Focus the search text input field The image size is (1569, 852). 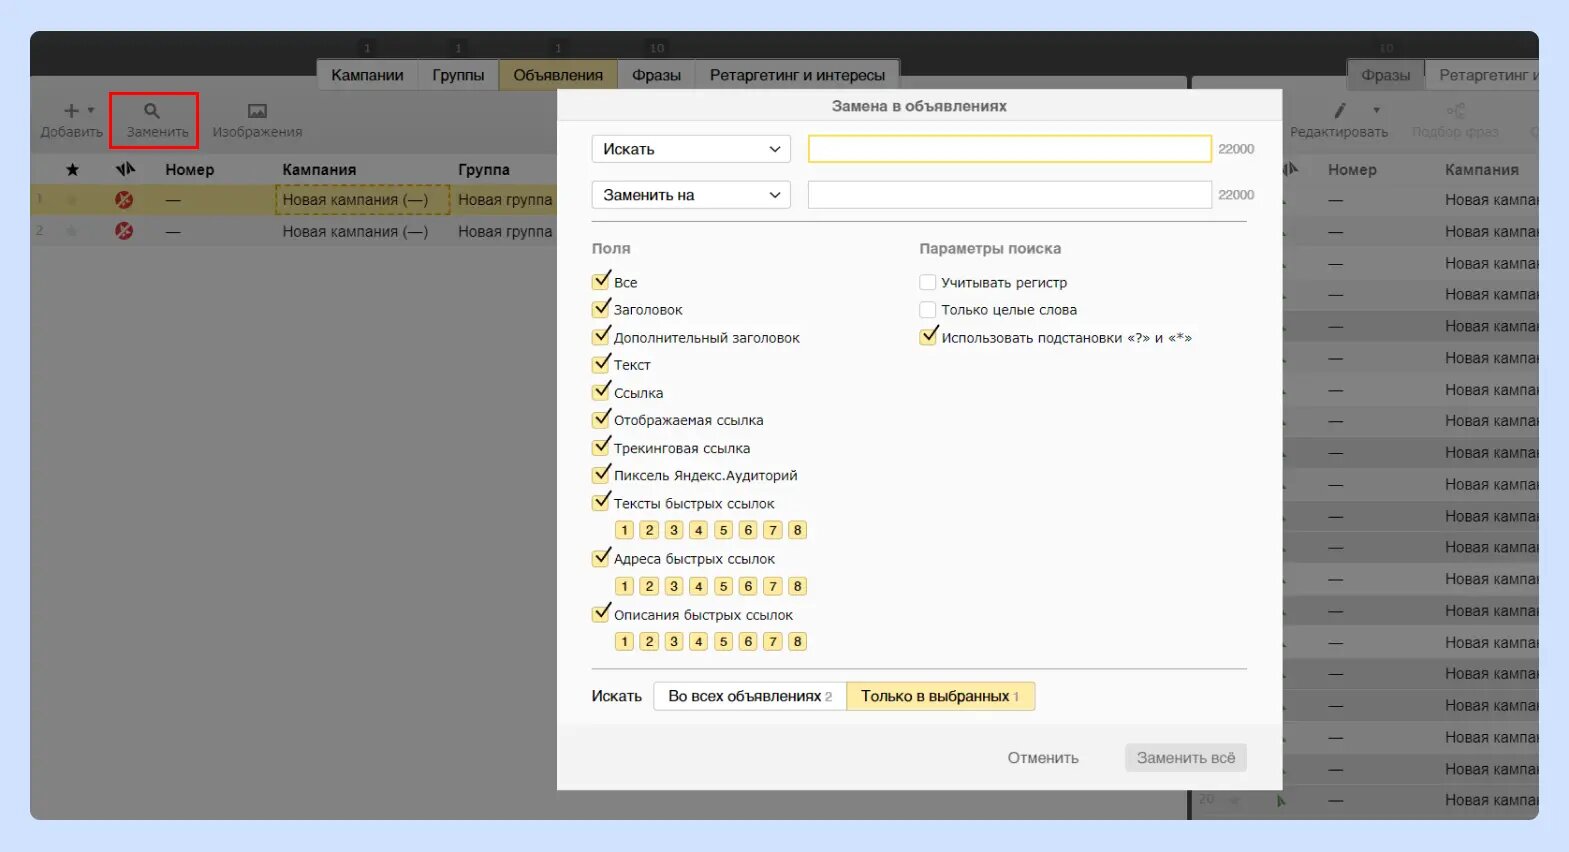(1010, 149)
